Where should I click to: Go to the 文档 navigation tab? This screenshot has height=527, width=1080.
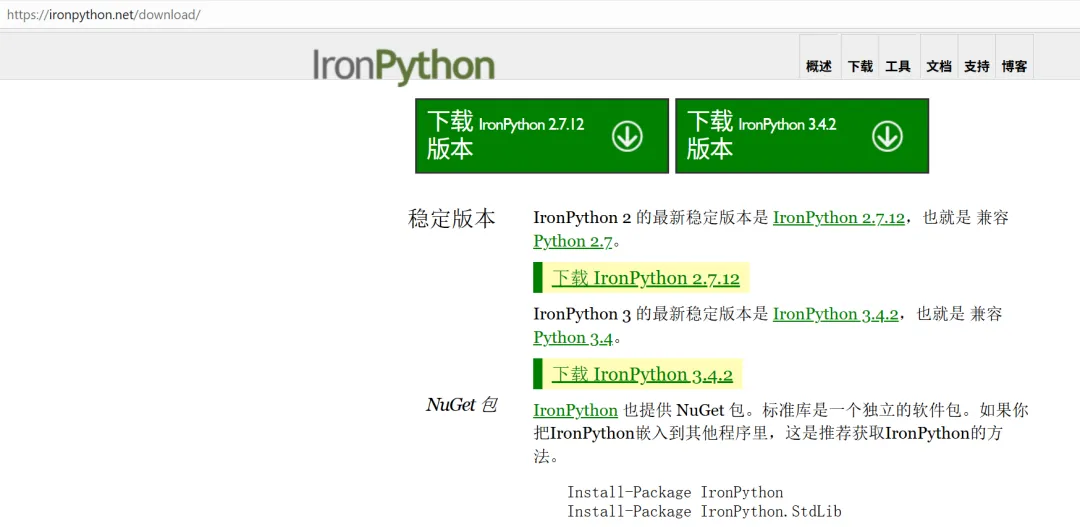point(939,66)
